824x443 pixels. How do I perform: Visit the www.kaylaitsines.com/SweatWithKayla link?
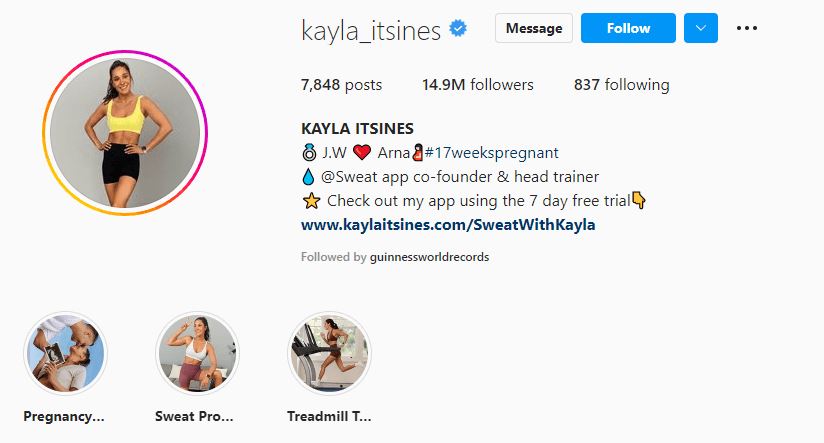point(448,225)
